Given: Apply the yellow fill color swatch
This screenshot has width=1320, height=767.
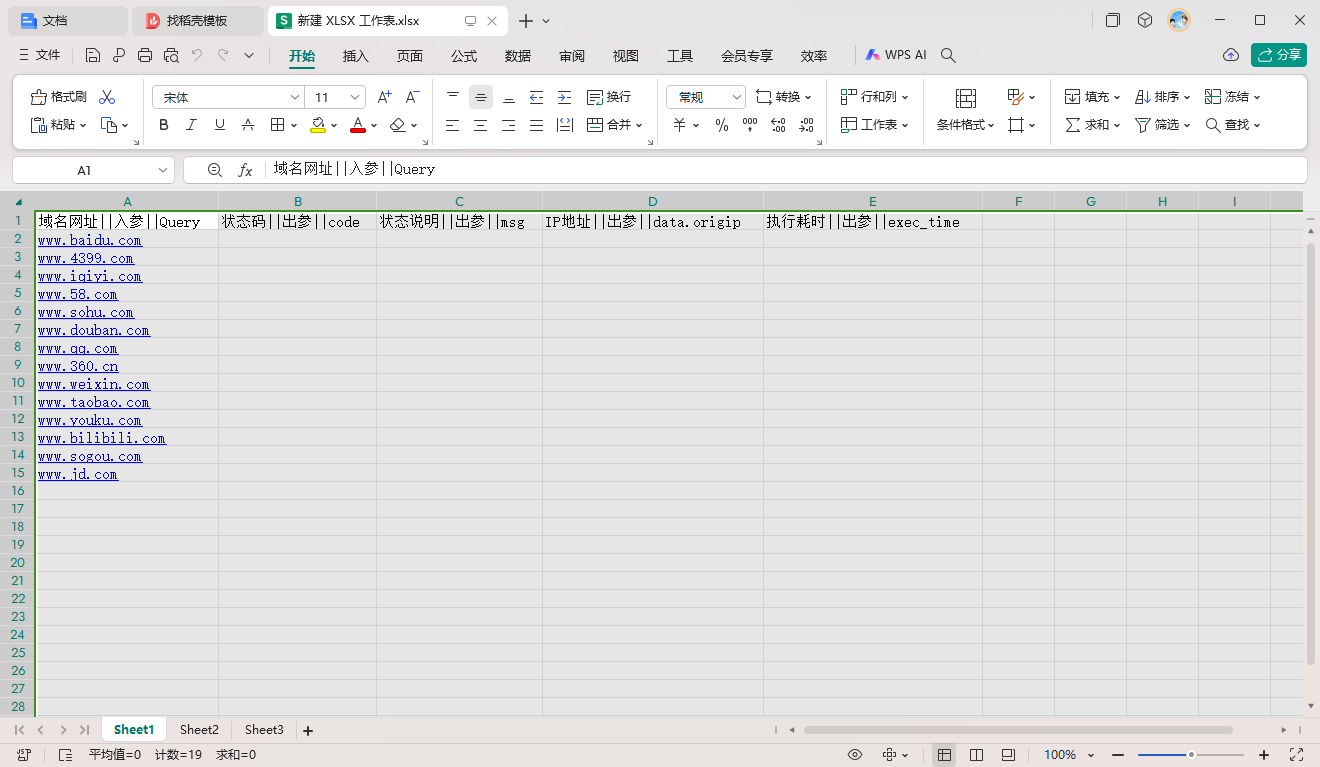Looking at the screenshot, I should coord(318,125).
